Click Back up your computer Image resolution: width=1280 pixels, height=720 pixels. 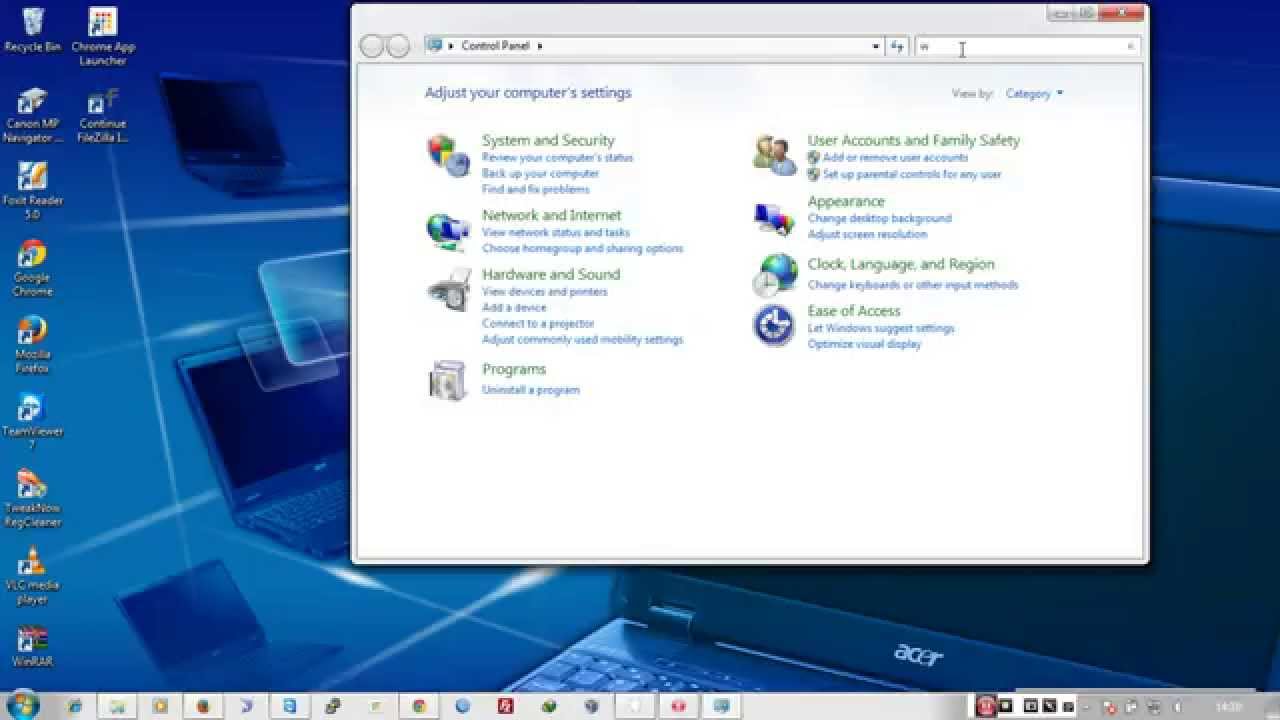tap(540, 174)
